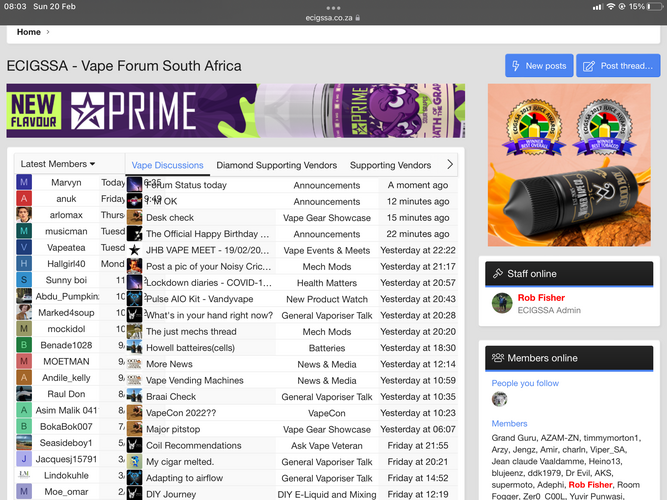
Task: Tap the Wi-Fi icon in the status bar
Action: [x=610, y=6]
